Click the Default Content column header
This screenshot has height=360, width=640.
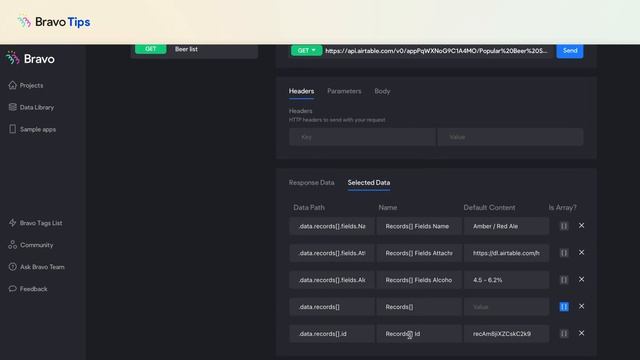[489, 207]
